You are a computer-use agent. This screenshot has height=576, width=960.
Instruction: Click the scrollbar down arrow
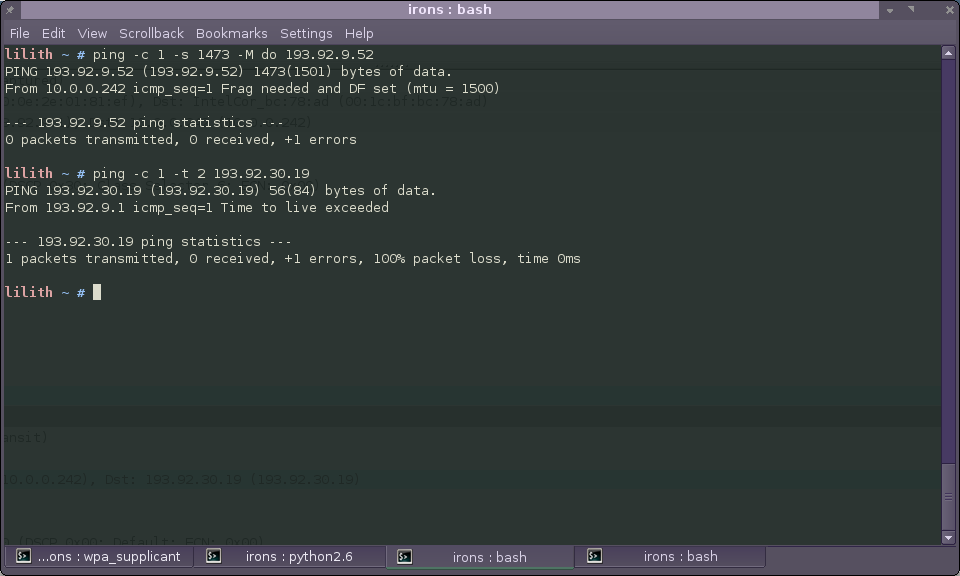point(948,538)
